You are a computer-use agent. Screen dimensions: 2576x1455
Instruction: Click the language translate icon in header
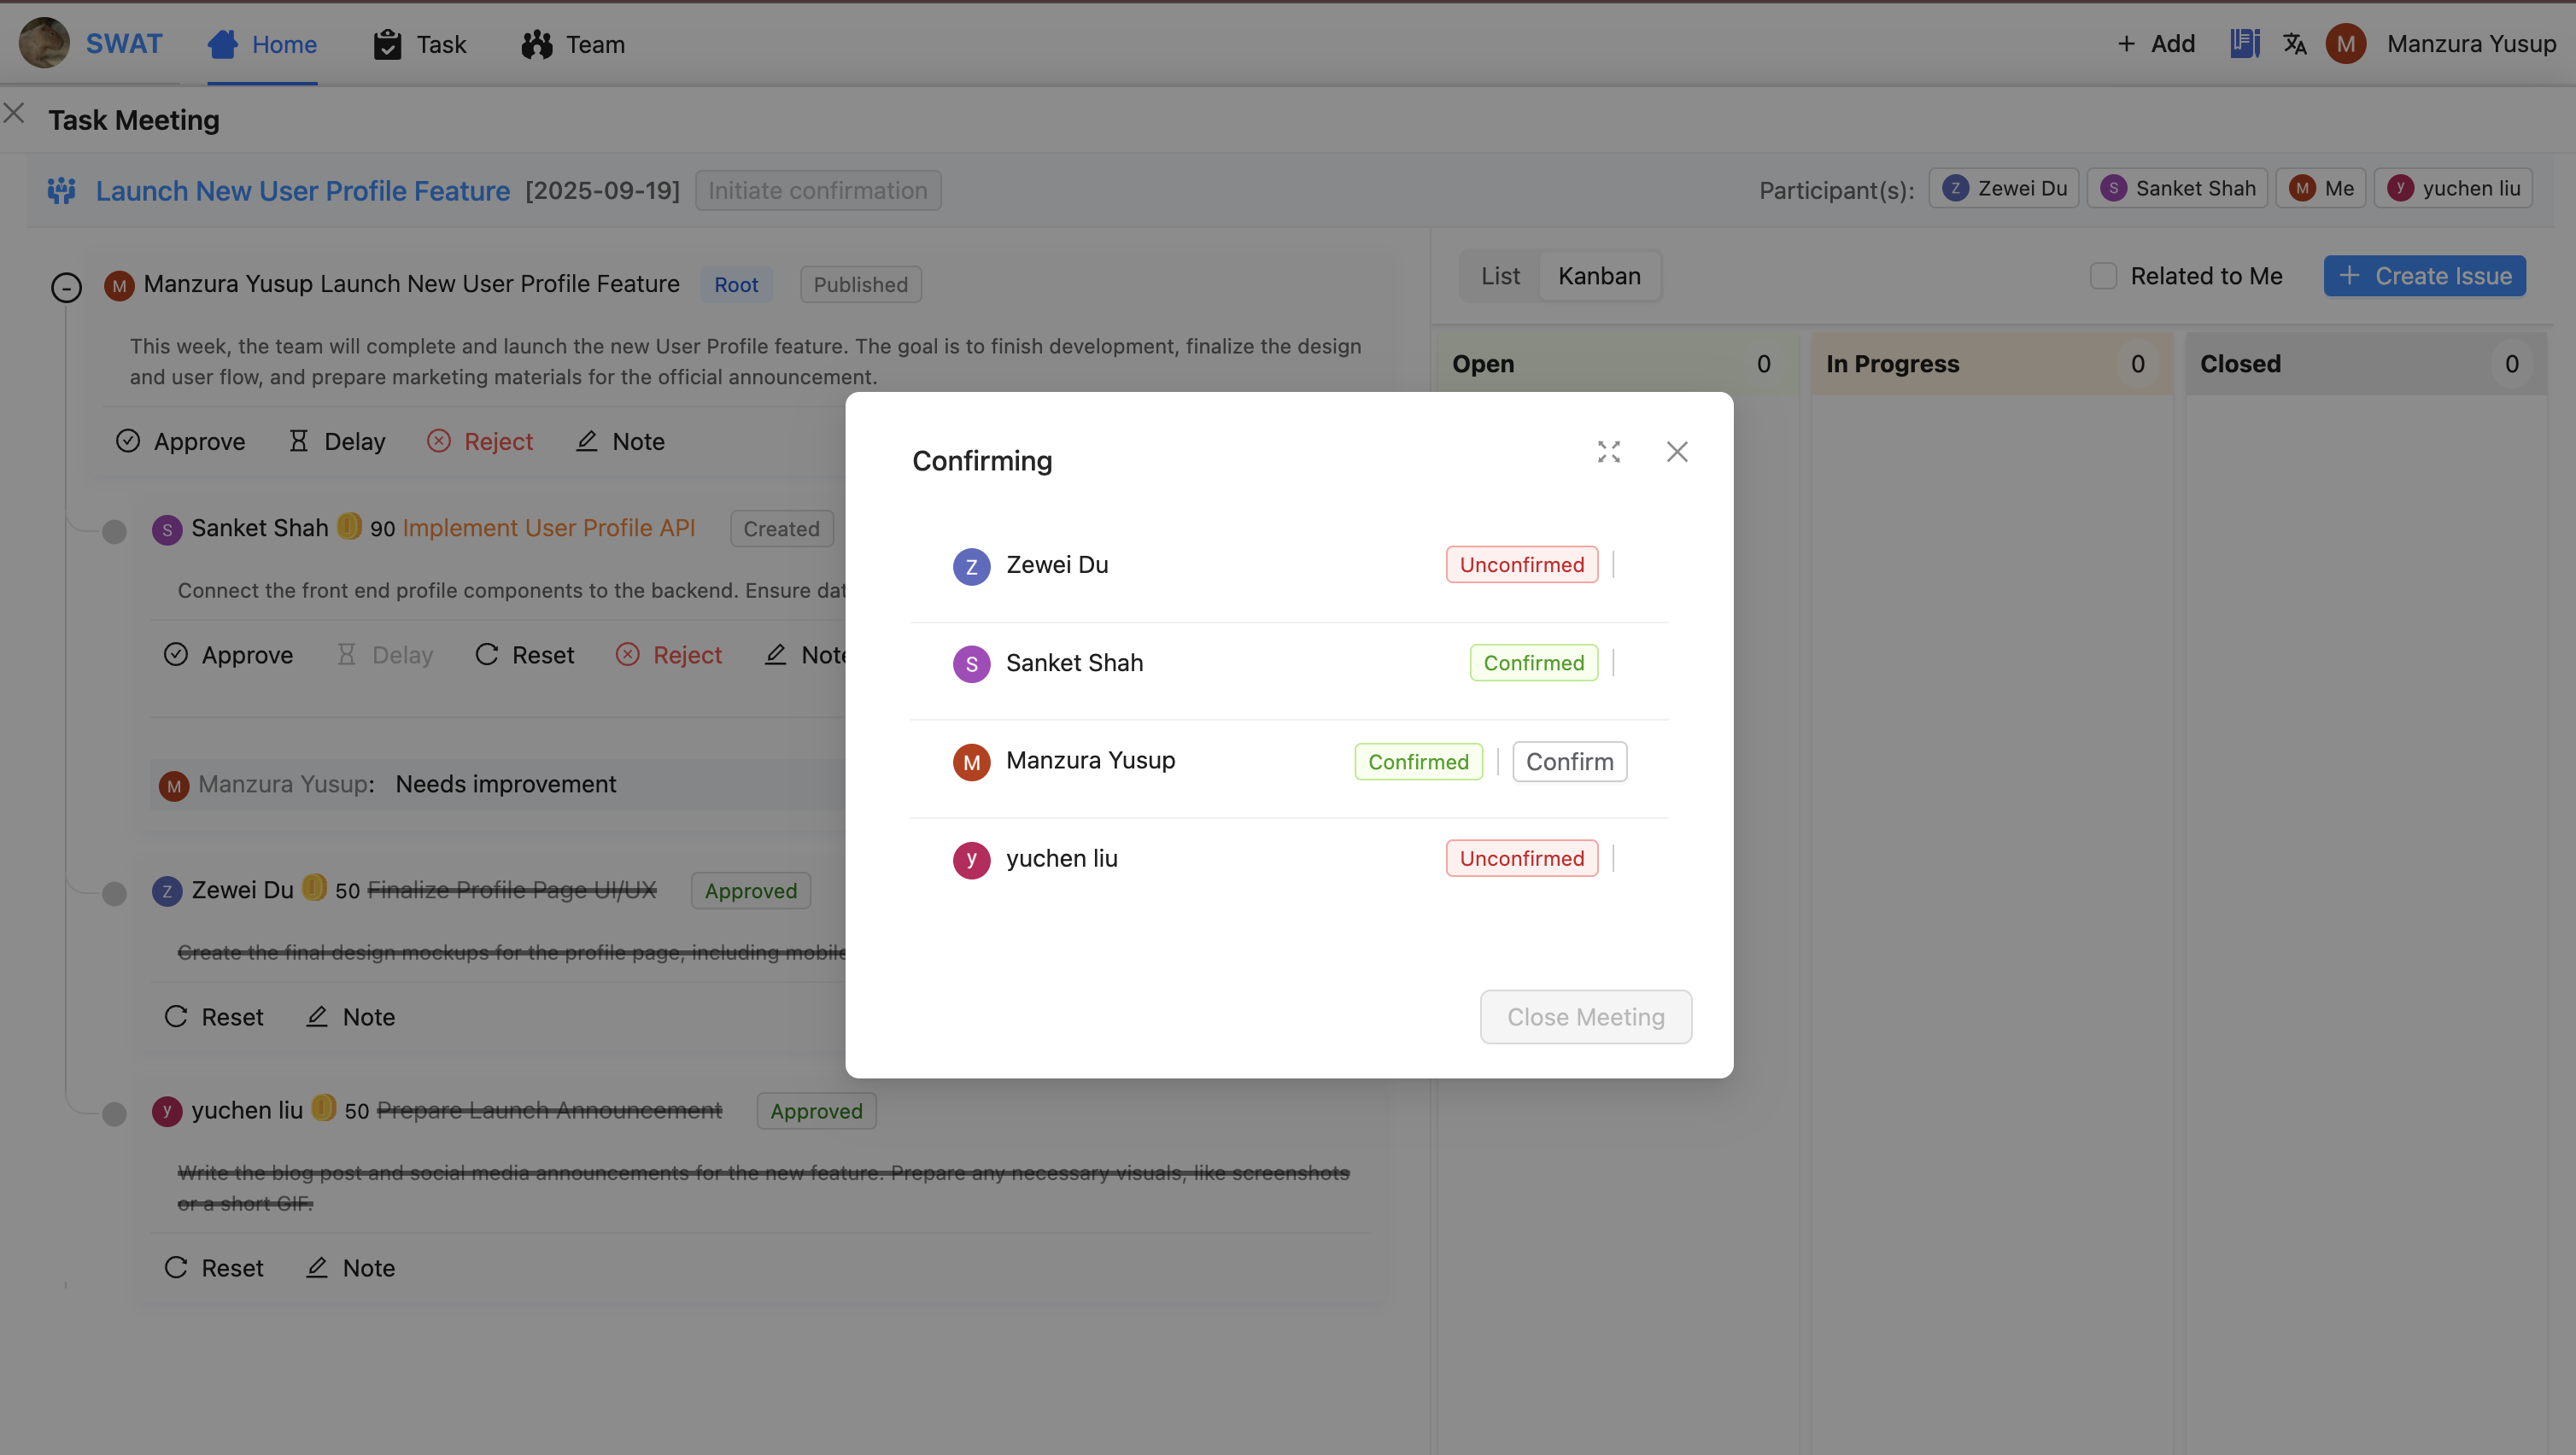[2294, 44]
